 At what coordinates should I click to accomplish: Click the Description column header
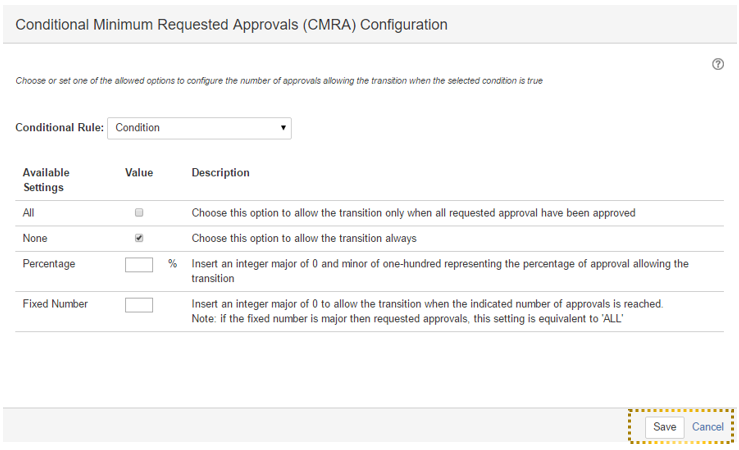click(220, 173)
